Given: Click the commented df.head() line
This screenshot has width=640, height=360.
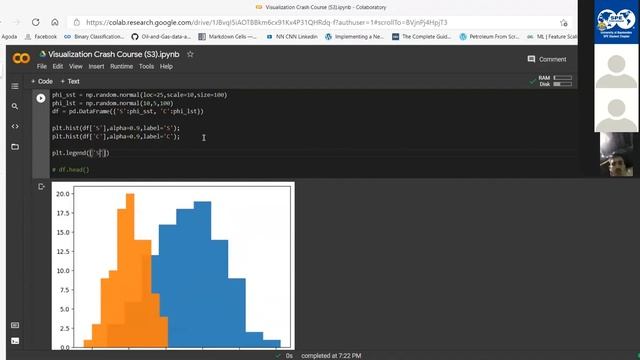Looking at the screenshot, I should (71, 169).
